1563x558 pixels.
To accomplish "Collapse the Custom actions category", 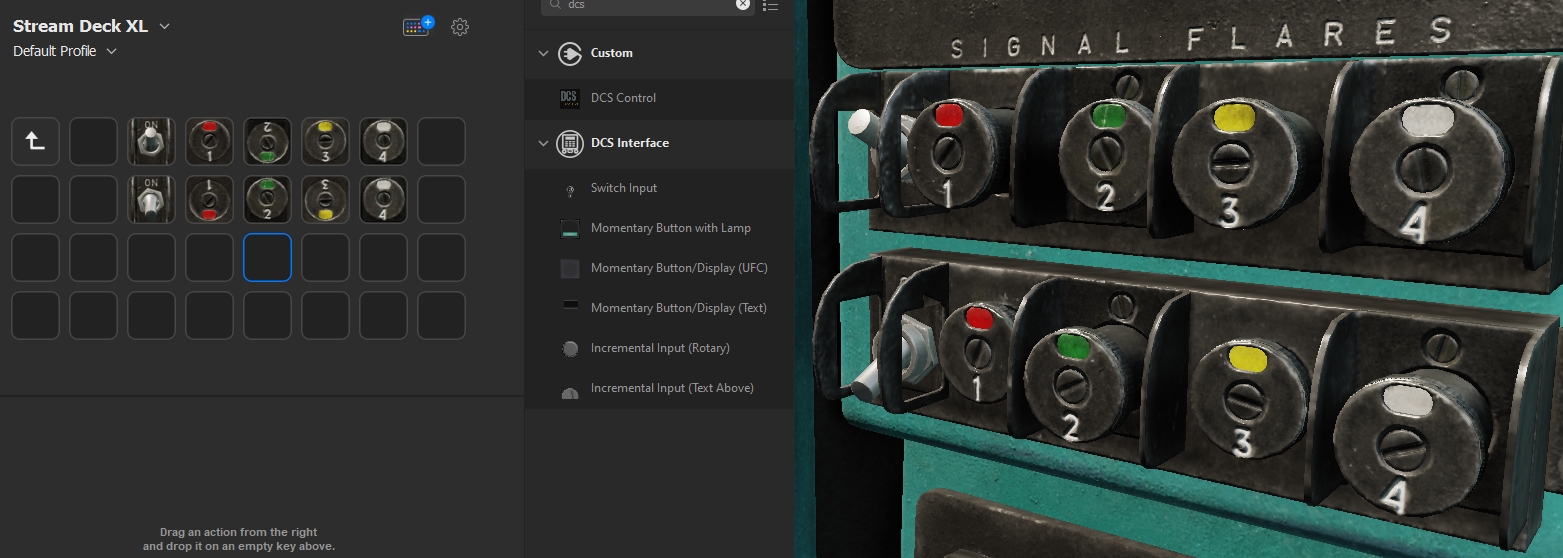I will (x=543, y=53).
